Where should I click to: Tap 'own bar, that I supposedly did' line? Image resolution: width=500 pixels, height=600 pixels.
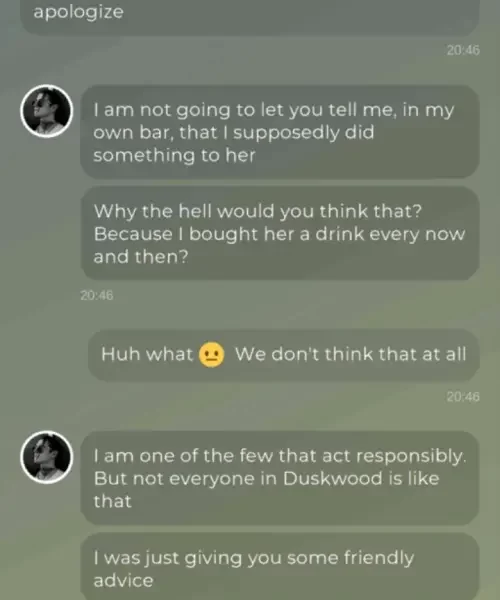pyautogui.click(x=234, y=133)
